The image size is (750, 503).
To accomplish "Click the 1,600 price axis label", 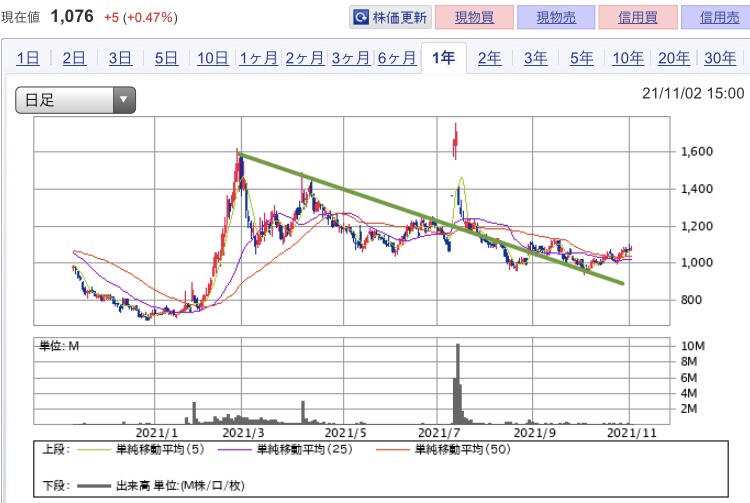I will pos(696,152).
